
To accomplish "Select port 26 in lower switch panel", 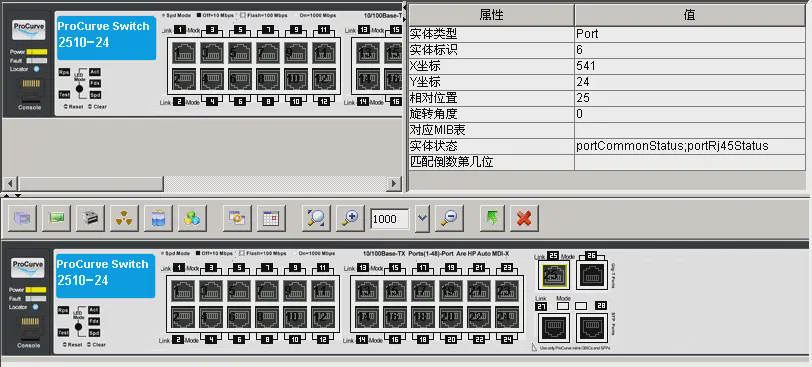I will pyautogui.click(x=592, y=275).
